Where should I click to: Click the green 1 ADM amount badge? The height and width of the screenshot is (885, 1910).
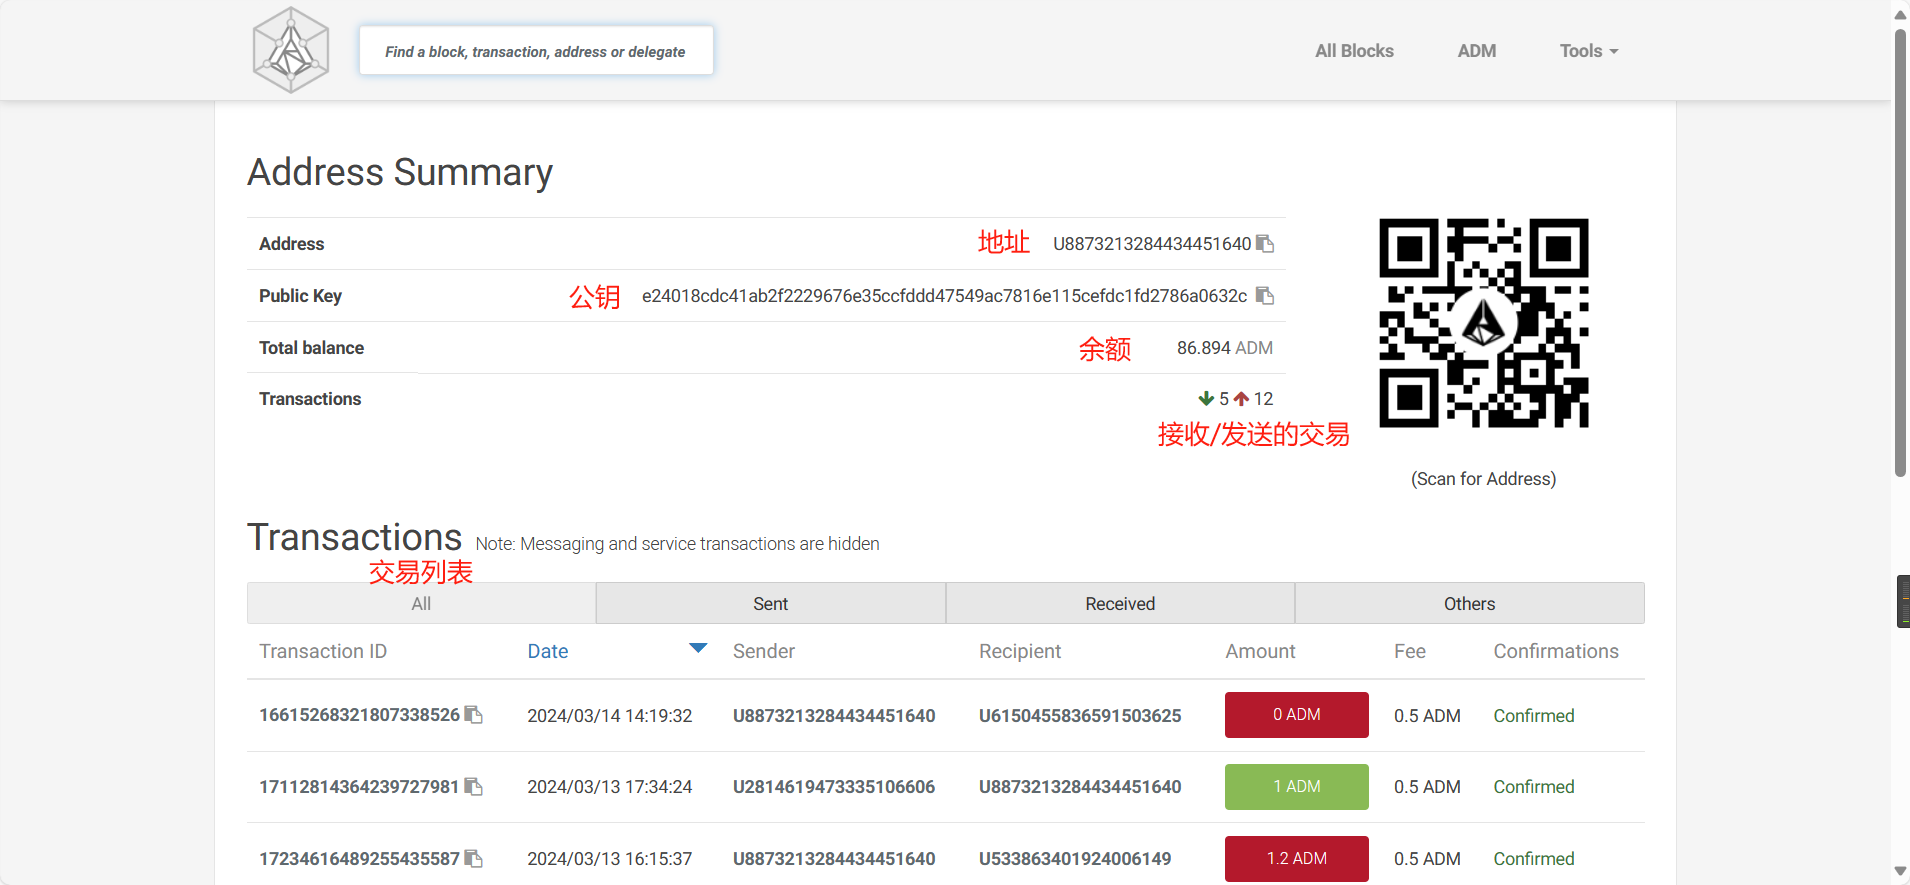point(1296,787)
